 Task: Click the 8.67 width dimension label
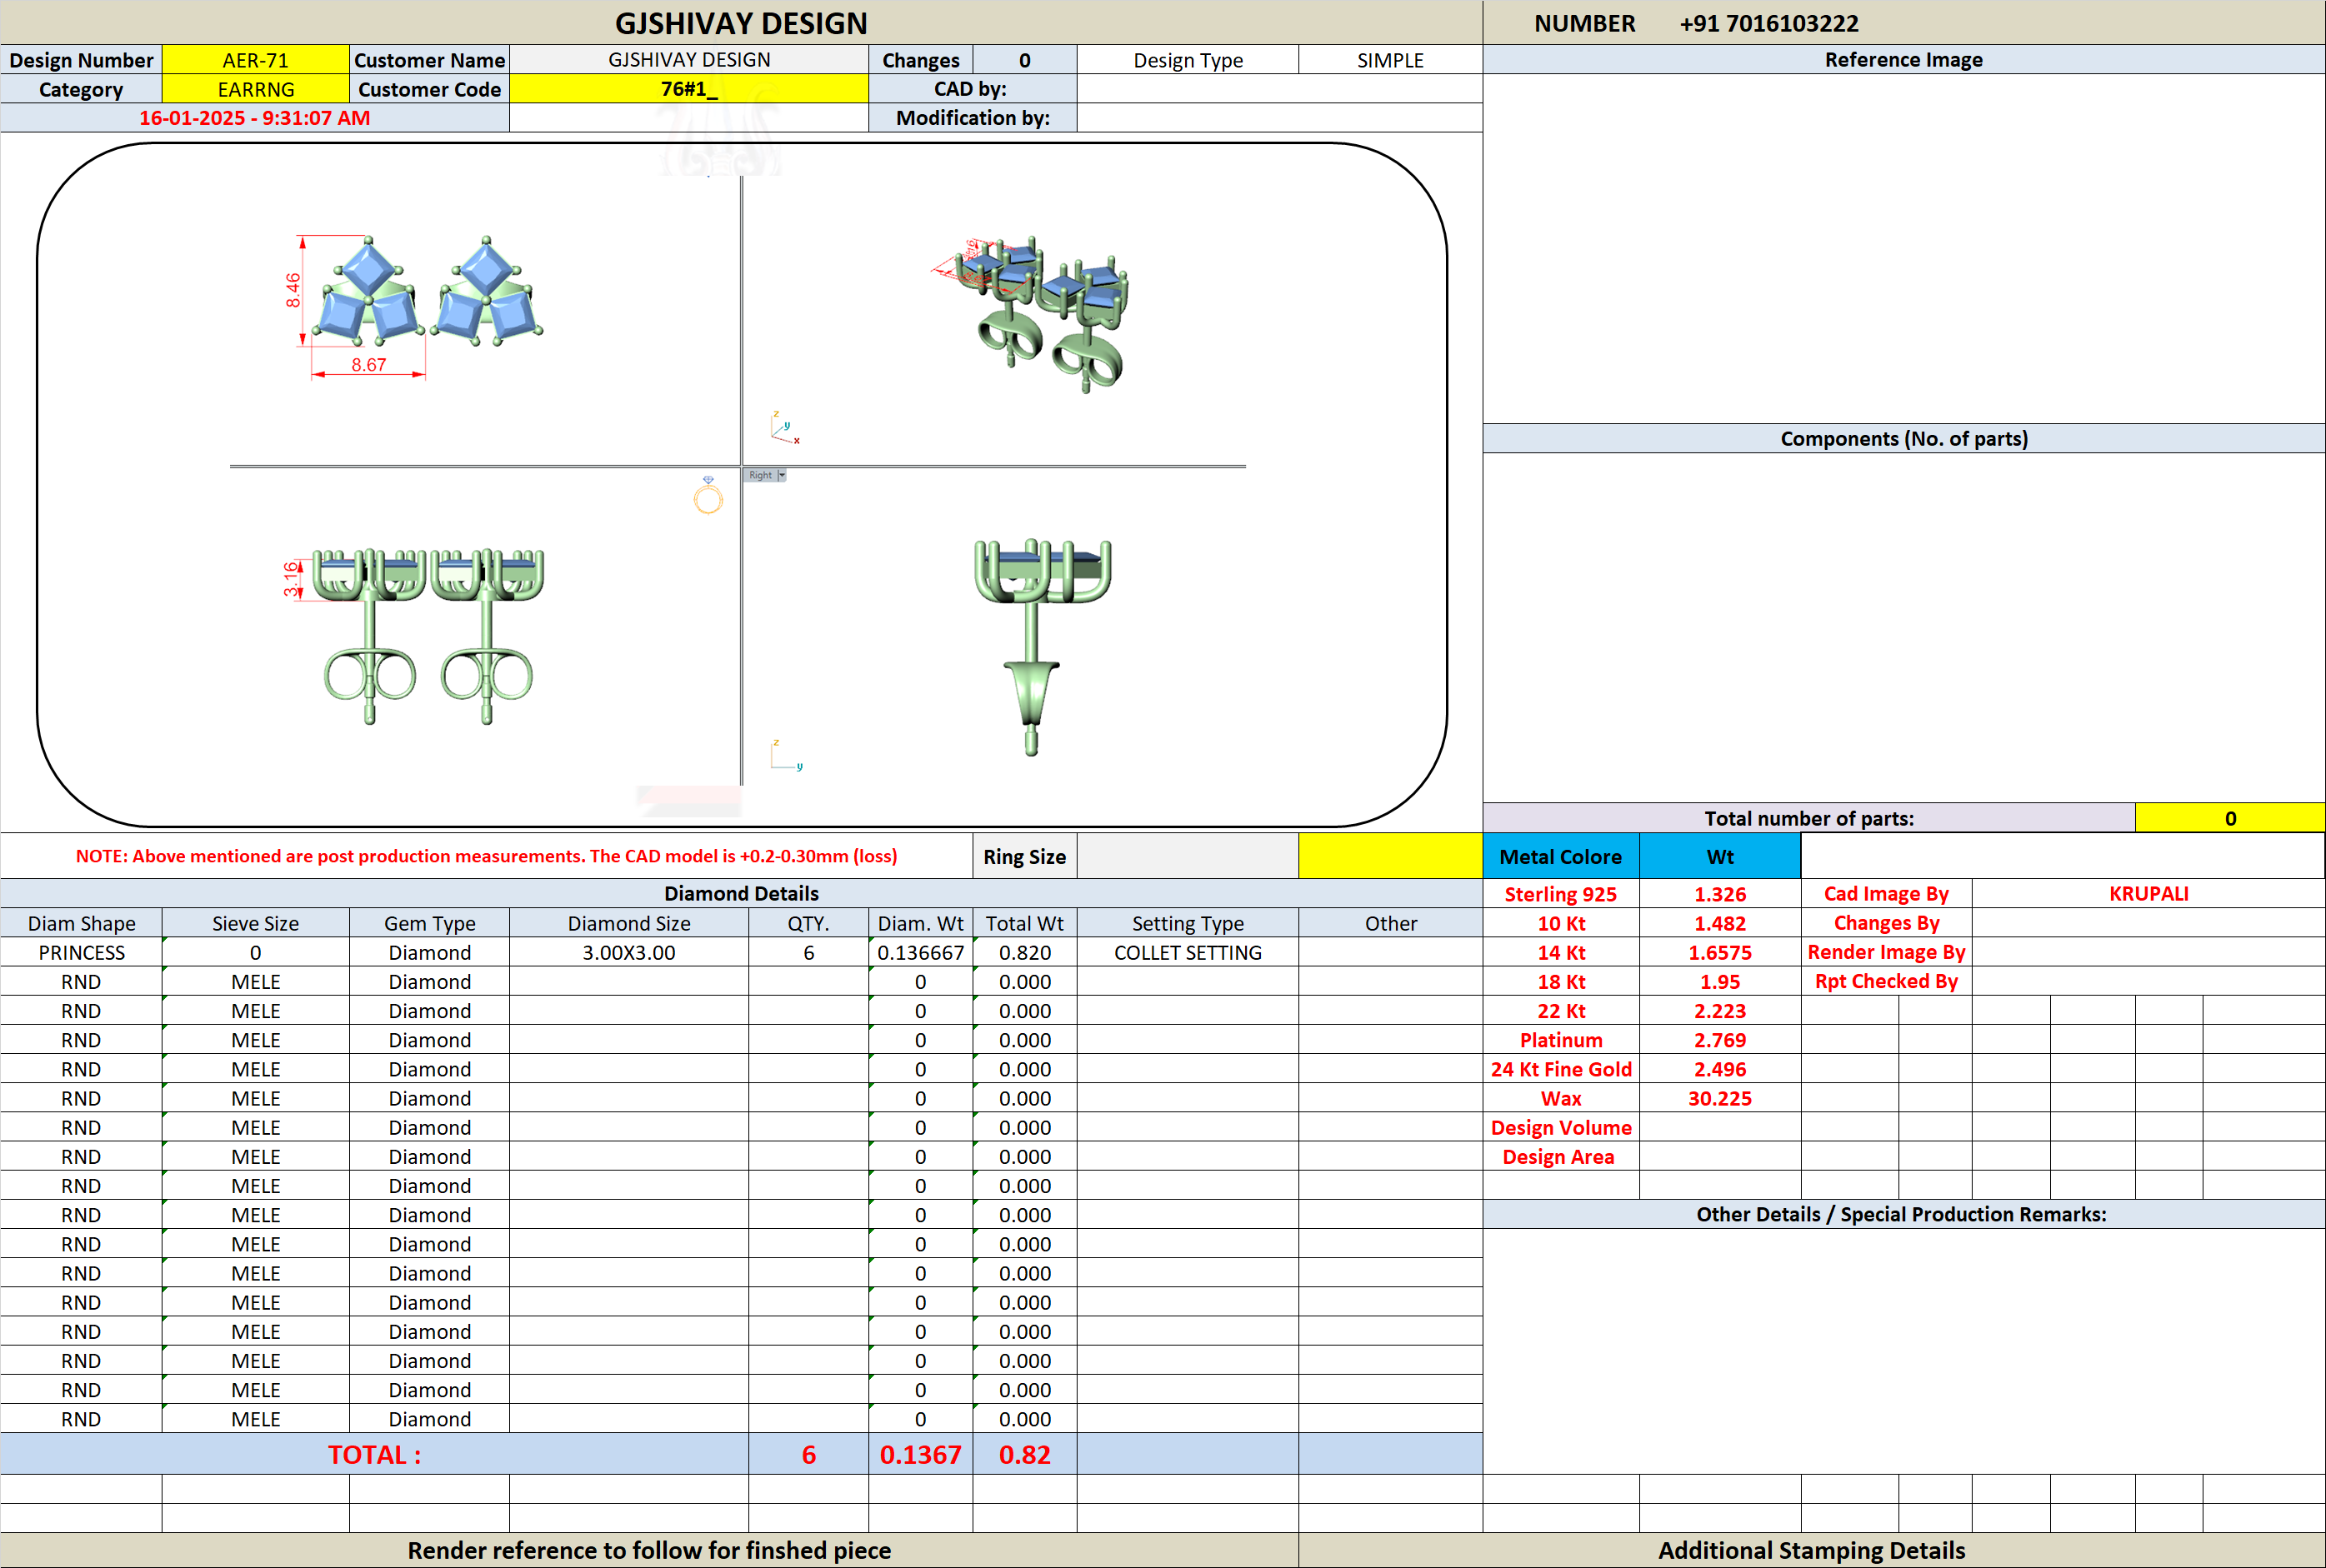tap(368, 365)
